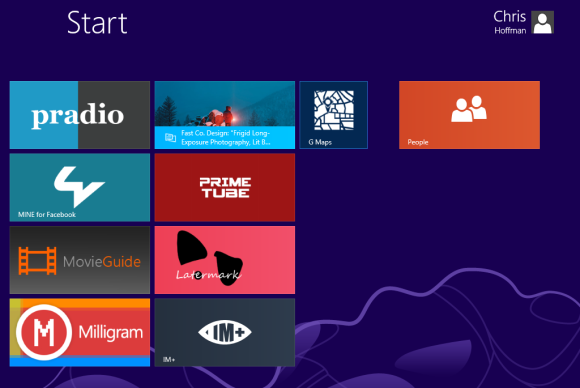Click the film strip icon on MovieGuide
Viewport: 580px width, 388px height.
(37, 261)
